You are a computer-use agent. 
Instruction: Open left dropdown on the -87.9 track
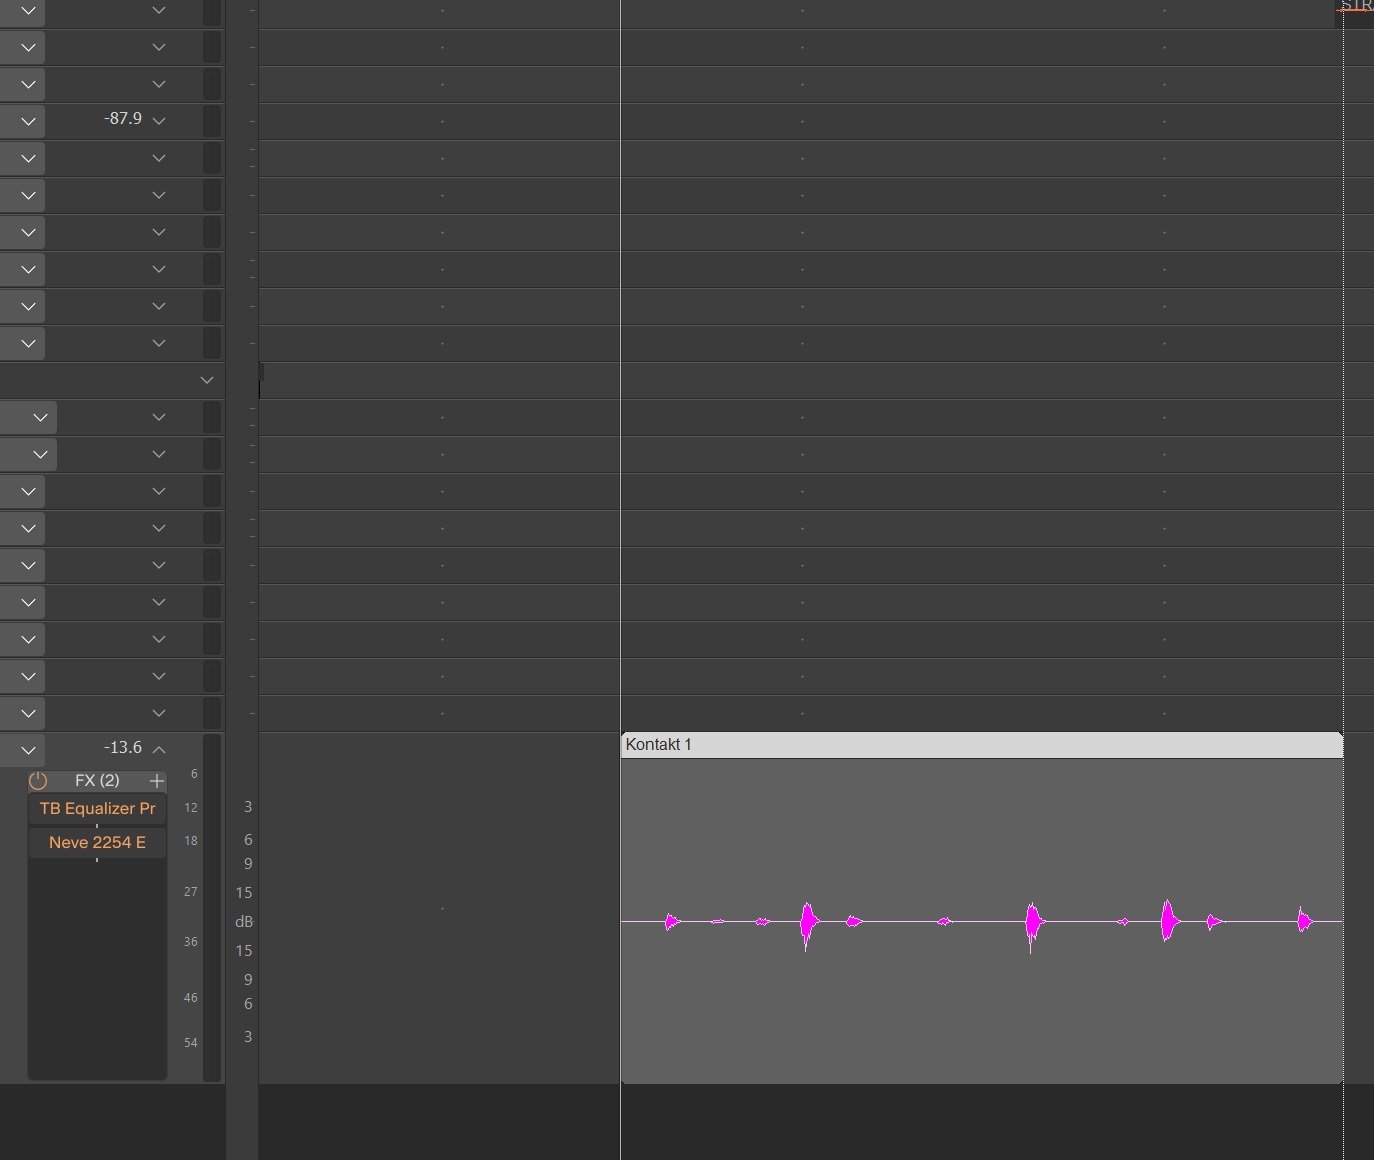click(28, 121)
